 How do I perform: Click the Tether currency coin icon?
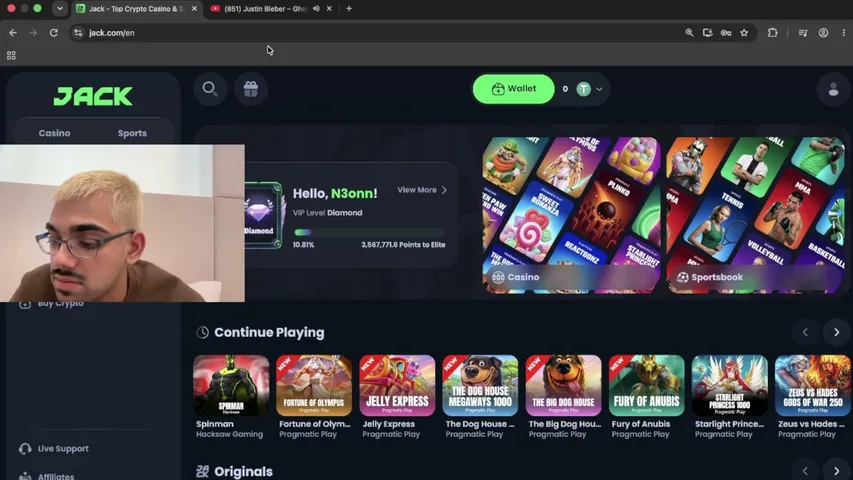click(x=583, y=89)
